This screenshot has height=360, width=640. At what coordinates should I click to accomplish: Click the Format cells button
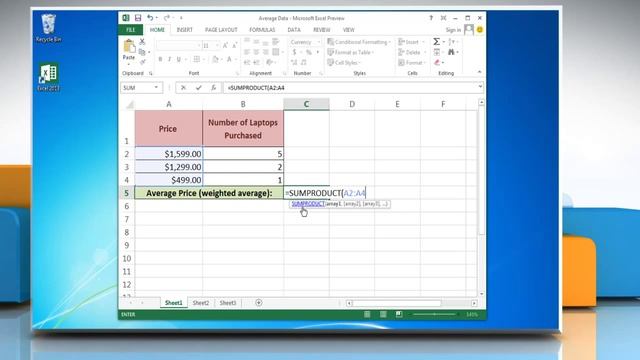pos(412,62)
